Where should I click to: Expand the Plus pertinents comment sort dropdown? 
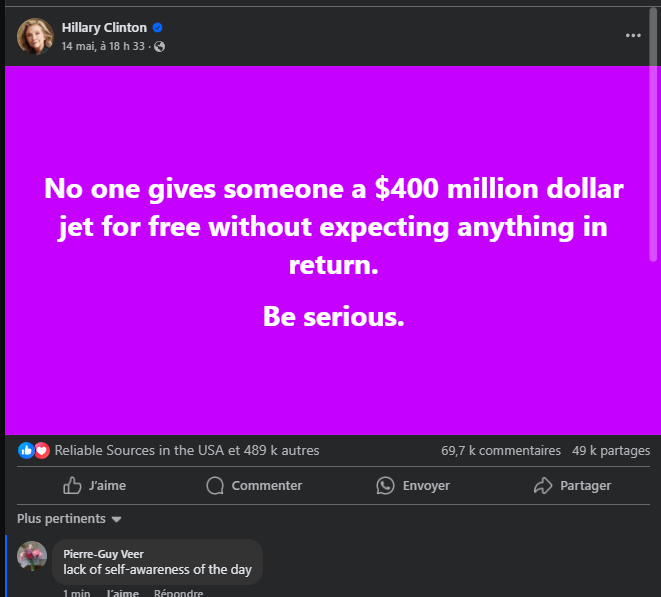[69, 519]
